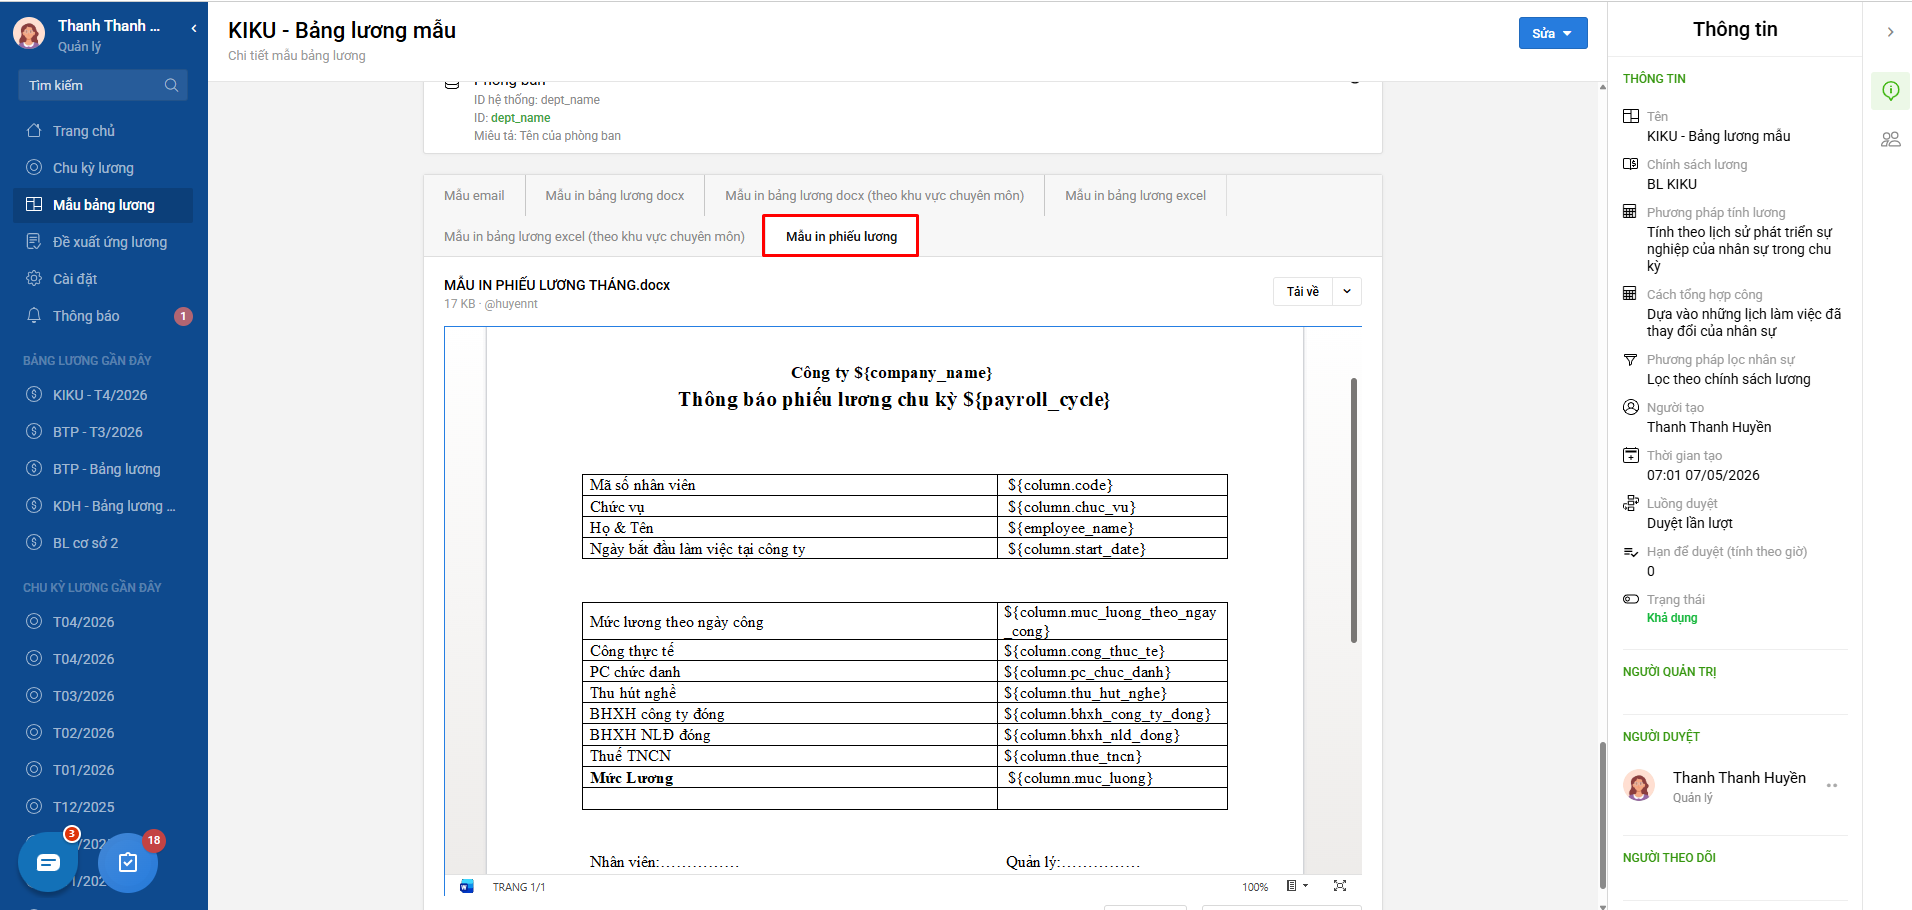The width and height of the screenshot is (1912, 910).
Task: Collapse the Thông tin panel chevron
Action: (1890, 32)
